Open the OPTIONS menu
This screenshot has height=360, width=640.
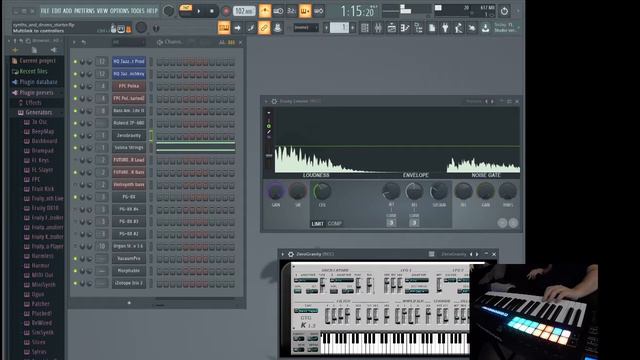[x=119, y=11]
